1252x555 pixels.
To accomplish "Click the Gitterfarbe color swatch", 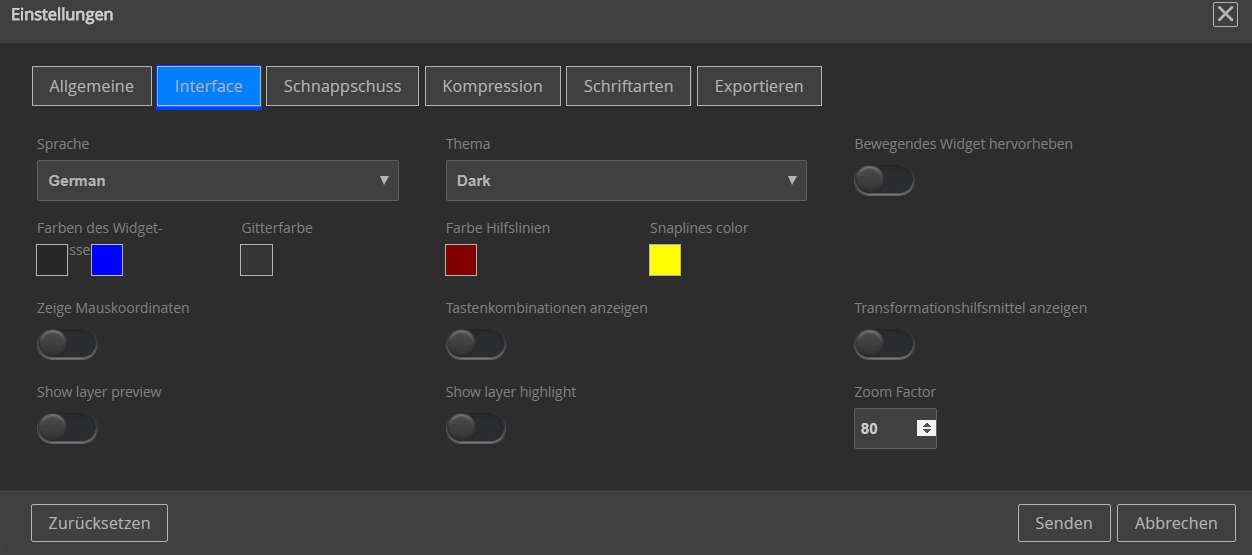I will click(x=257, y=260).
